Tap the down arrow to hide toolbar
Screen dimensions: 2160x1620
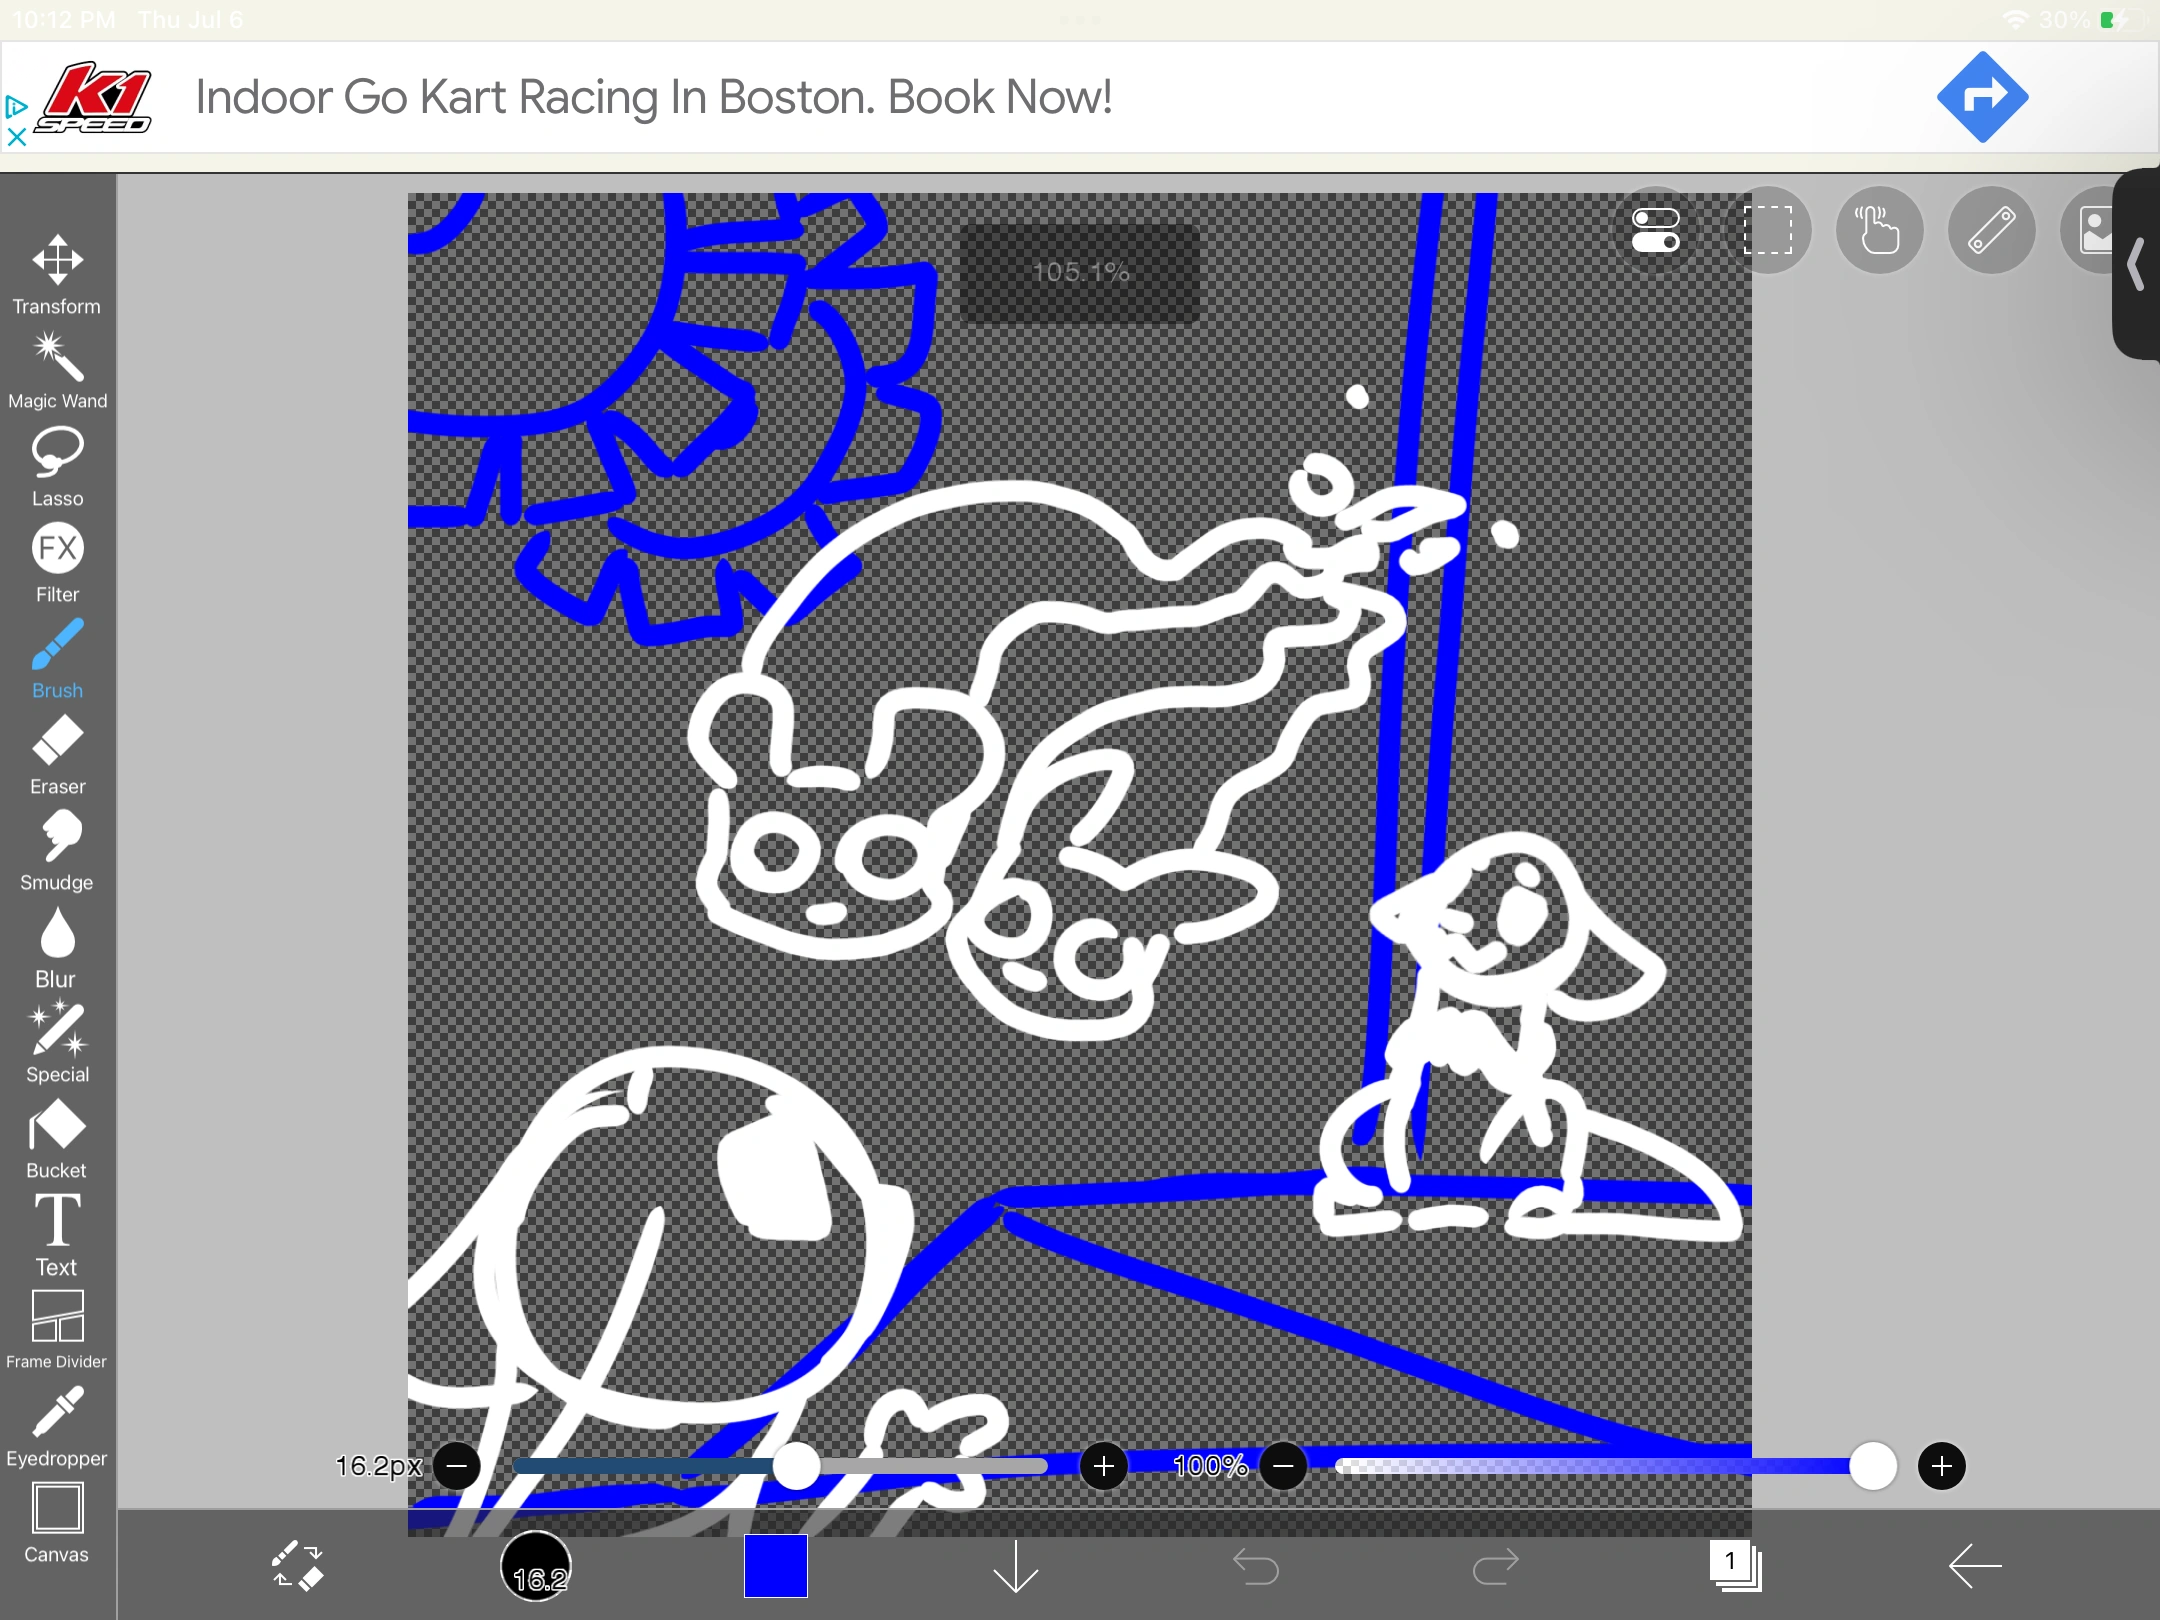(x=1016, y=1565)
